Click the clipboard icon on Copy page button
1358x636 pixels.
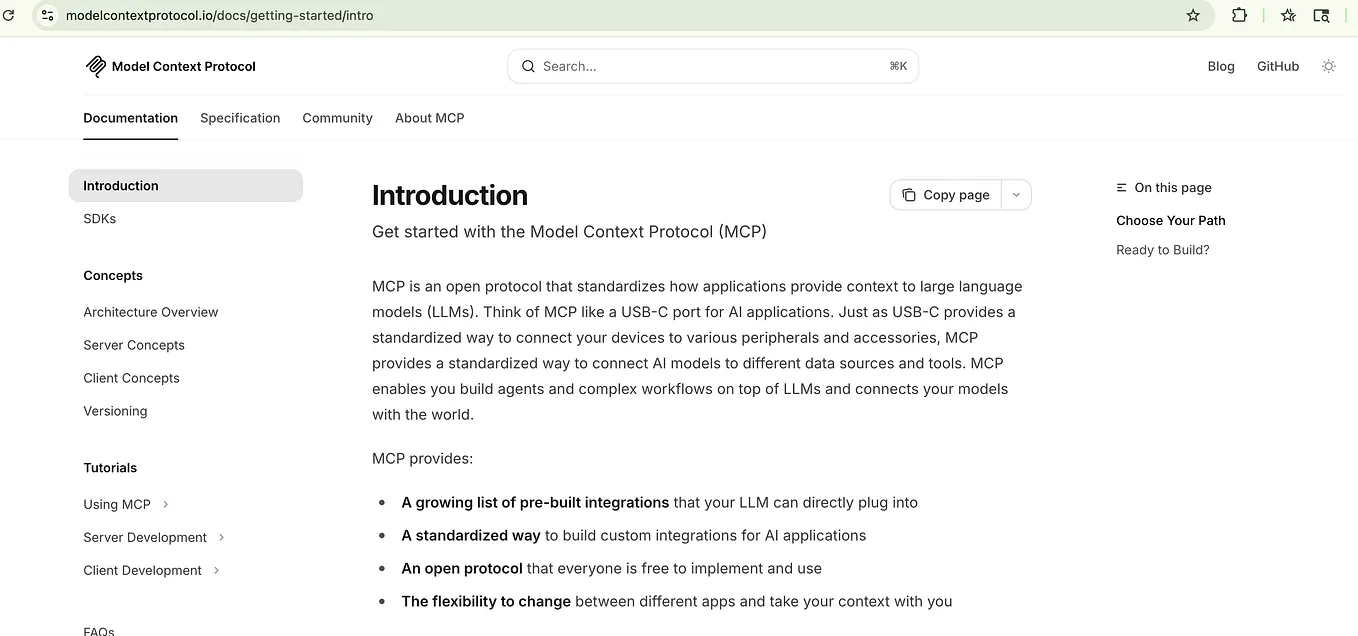click(x=910, y=195)
